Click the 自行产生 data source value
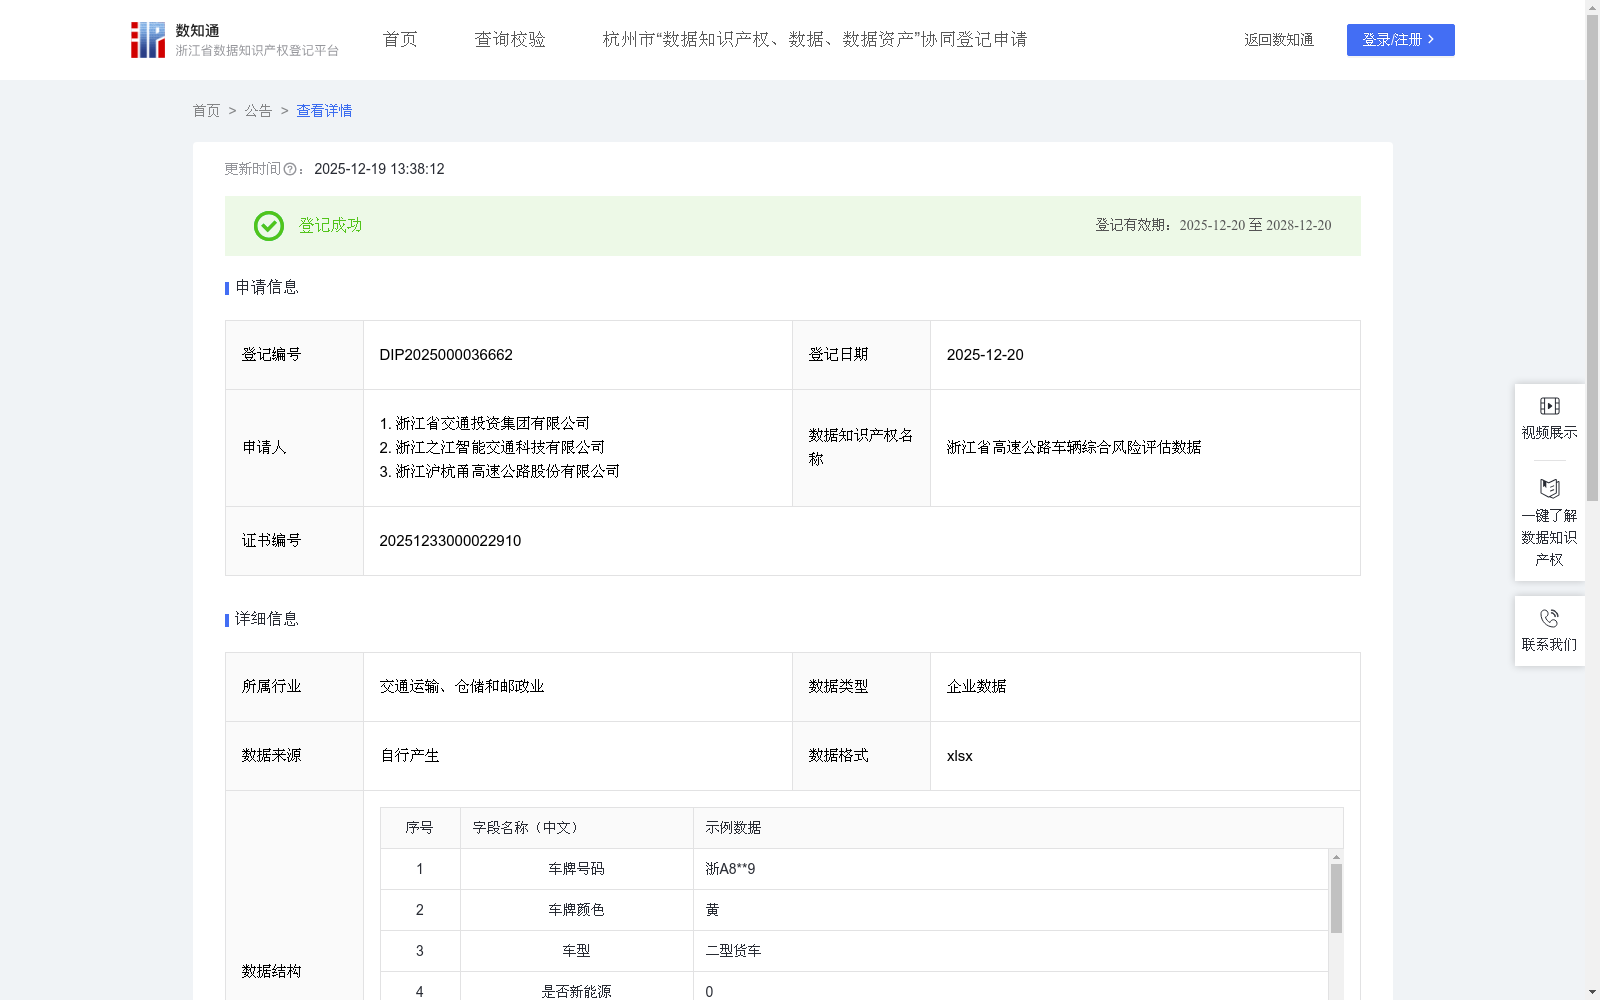Image resolution: width=1600 pixels, height=1000 pixels. [410, 756]
